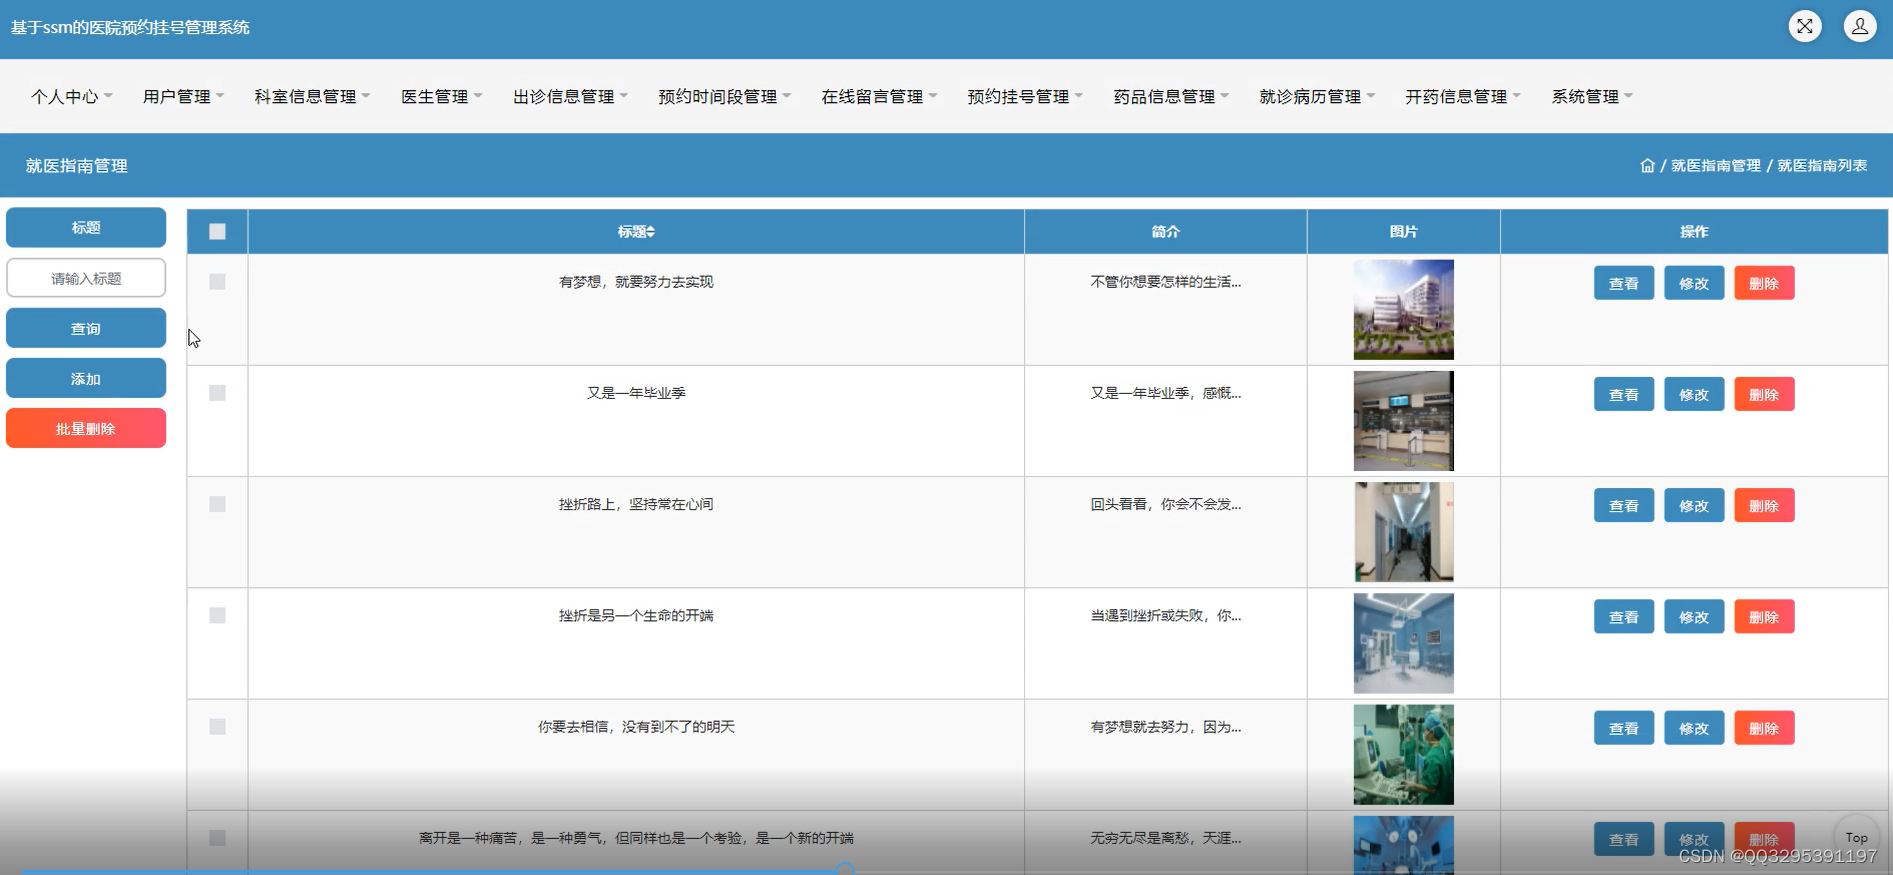Expand the 药品信息管理 menu
This screenshot has height=875, width=1893.
[x=1171, y=96]
